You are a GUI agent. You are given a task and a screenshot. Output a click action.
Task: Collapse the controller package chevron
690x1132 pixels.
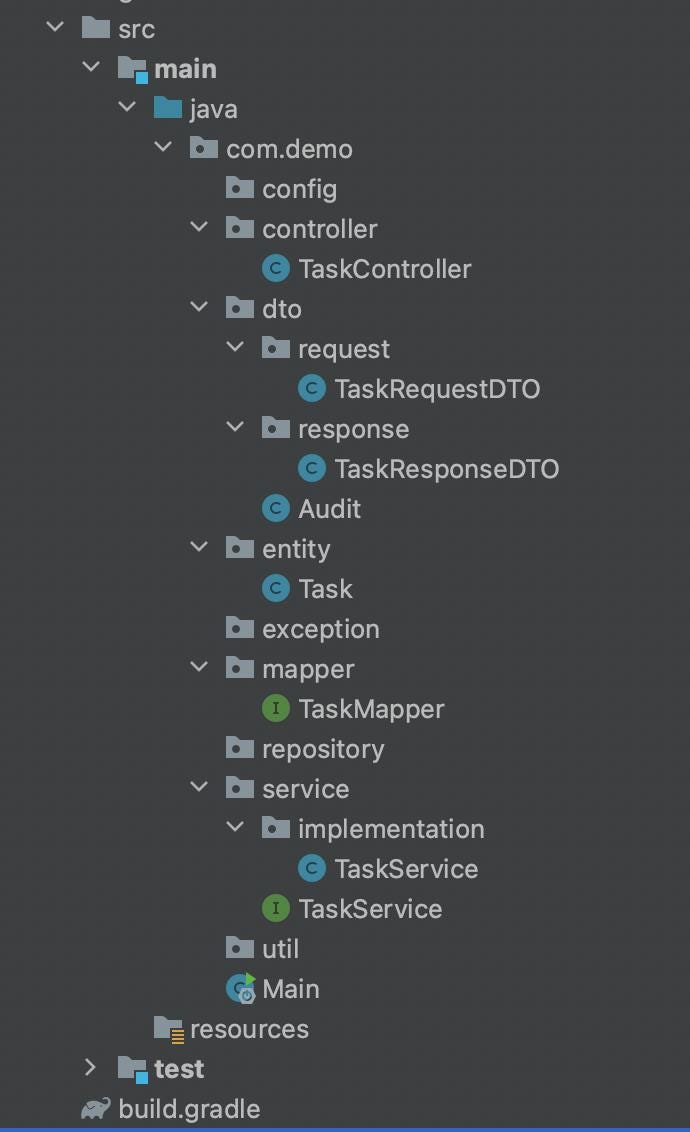198,227
